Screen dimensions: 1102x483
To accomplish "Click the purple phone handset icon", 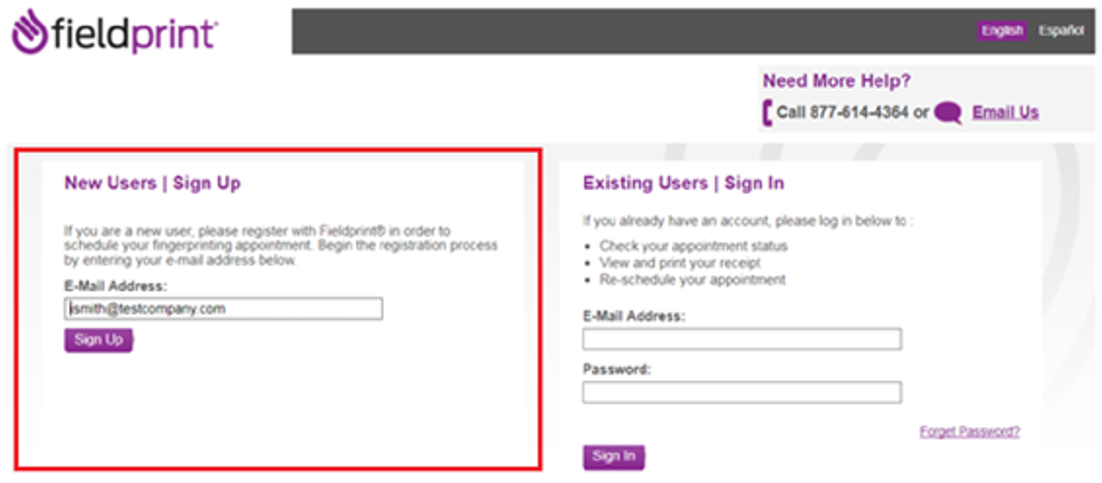I will tap(767, 113).
